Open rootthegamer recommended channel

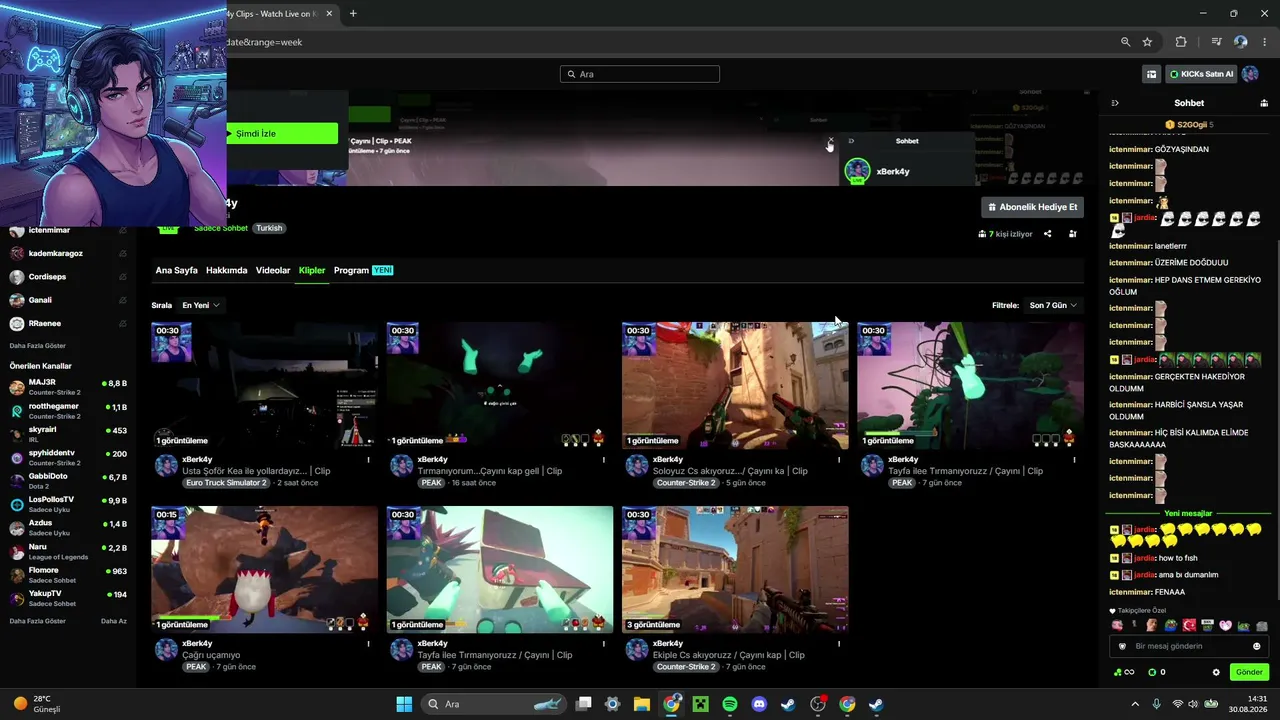[x=68, y=411]
